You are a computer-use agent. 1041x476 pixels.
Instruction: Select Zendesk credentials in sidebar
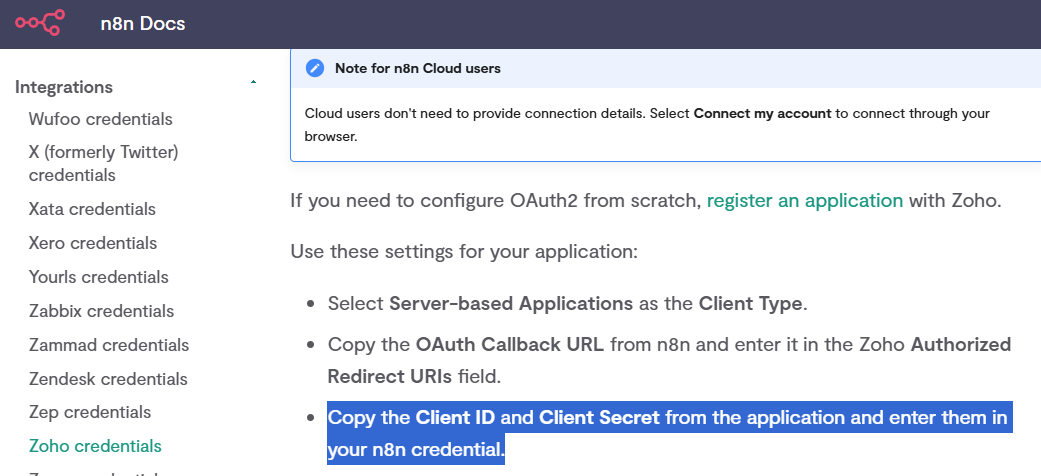point(108,379)
